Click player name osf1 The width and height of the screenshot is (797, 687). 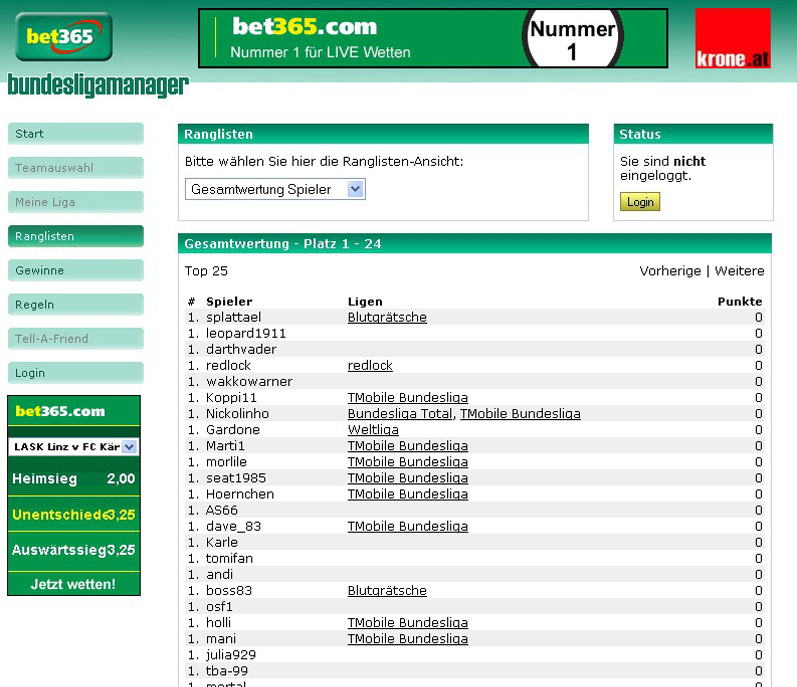click(219, 607)
